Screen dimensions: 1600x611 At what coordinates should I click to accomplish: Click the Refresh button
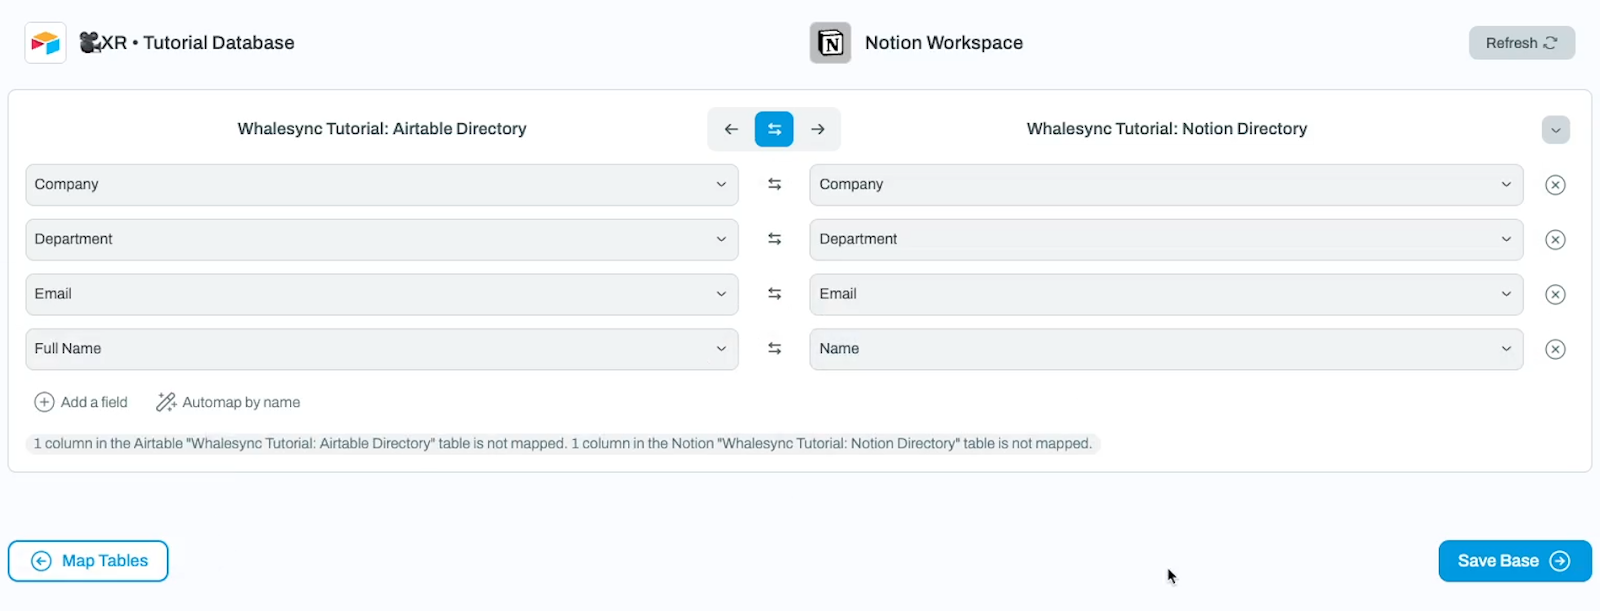1522,43
